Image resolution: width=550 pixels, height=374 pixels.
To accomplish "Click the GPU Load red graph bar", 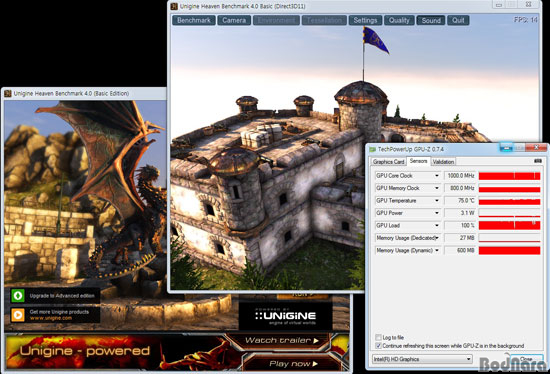I will [509, 225].
